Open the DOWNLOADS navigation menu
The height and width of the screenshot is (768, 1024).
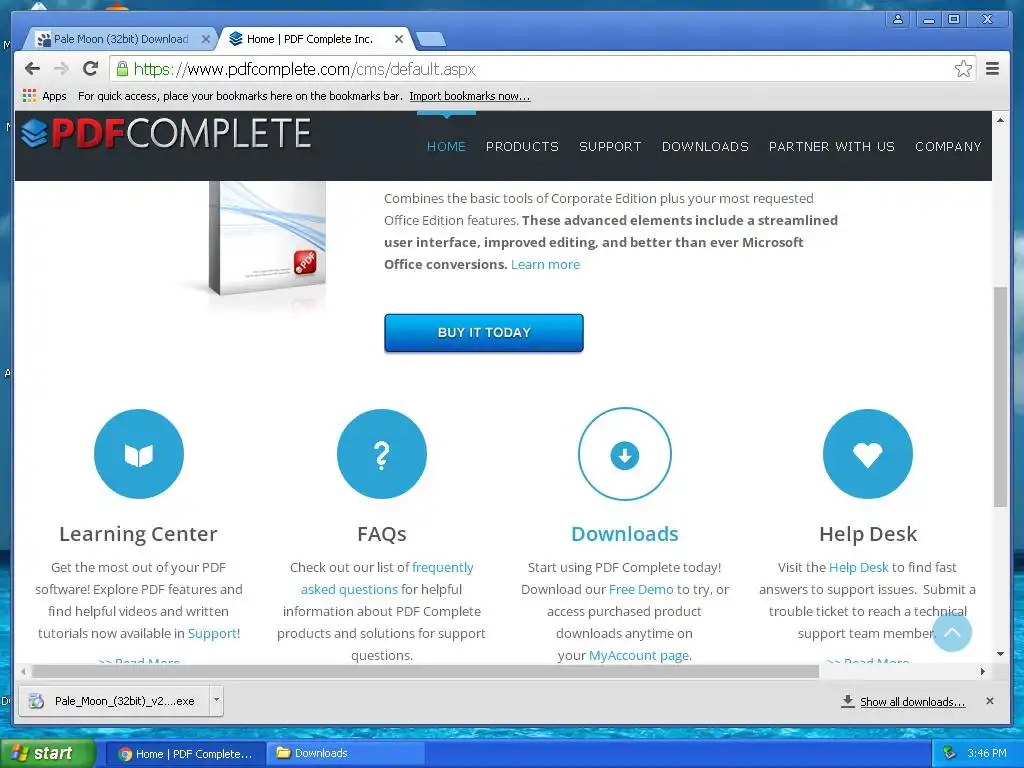705,146
